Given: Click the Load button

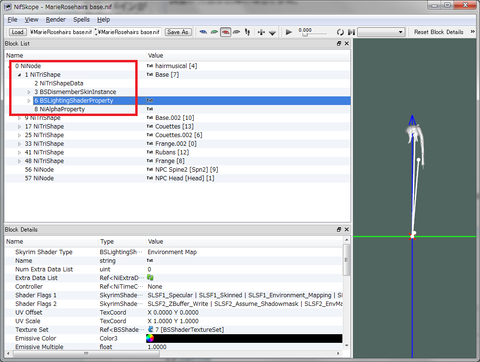Looking at the screenshot, I should 17,32.
